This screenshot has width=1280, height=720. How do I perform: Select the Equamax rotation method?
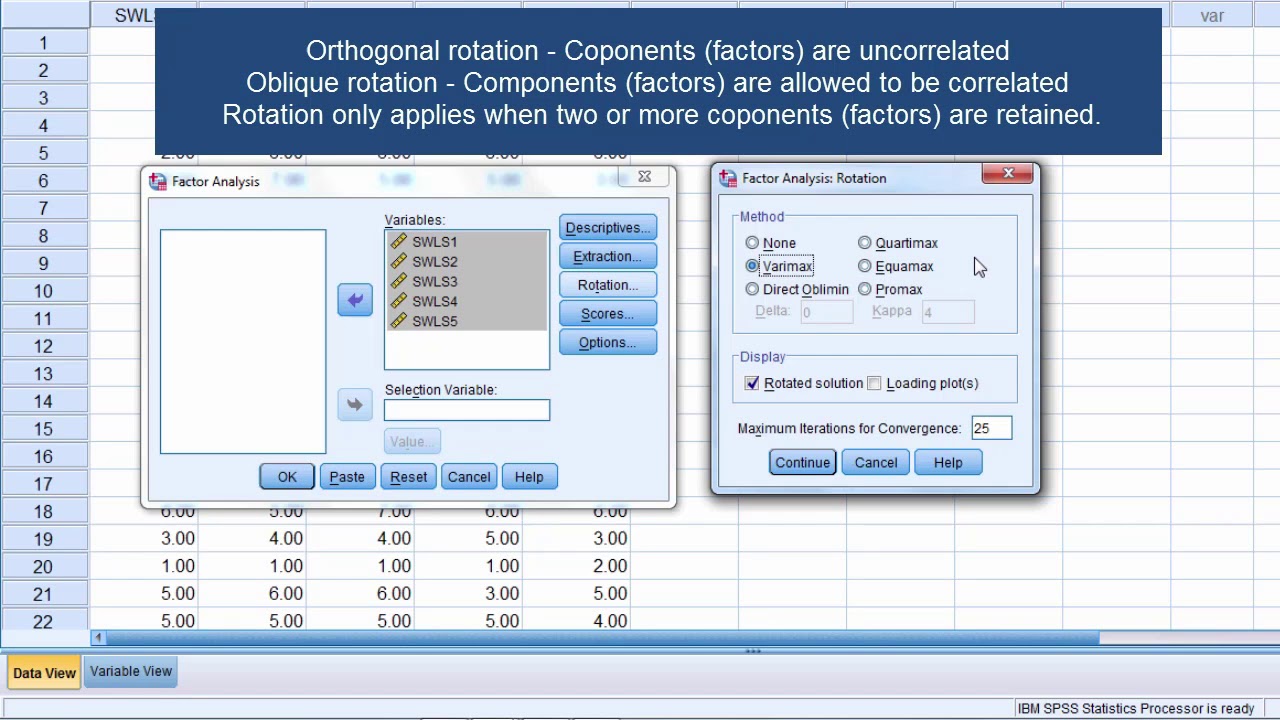pyautogui.click(x=865, y=266)
